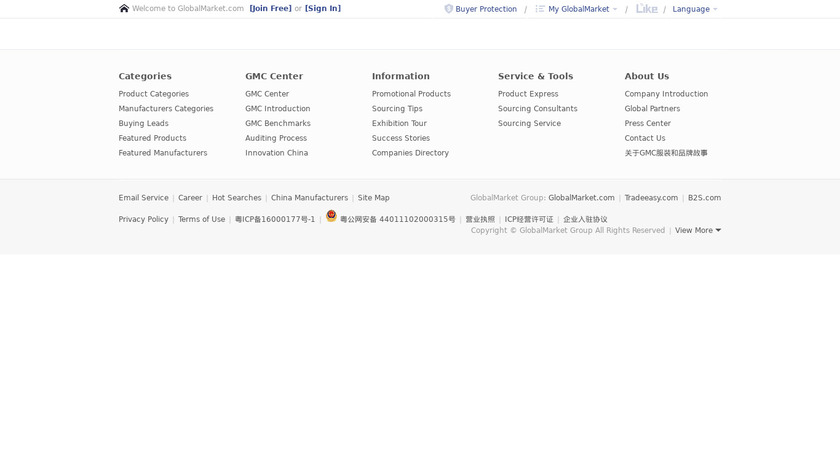The height and width of the screenshot is (472, 840).
Task: Open Companies Directory
Action: point(410,153)
